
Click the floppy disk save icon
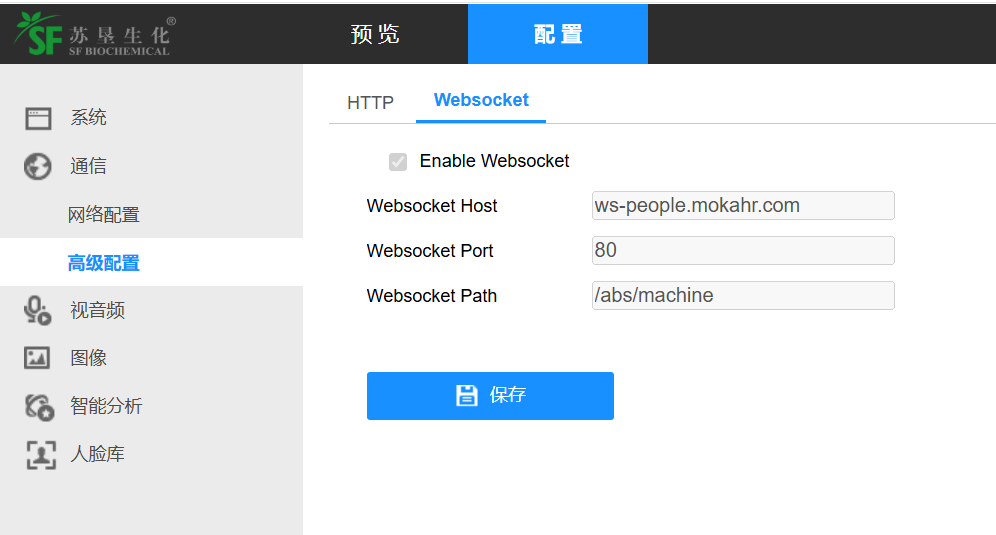466,395
